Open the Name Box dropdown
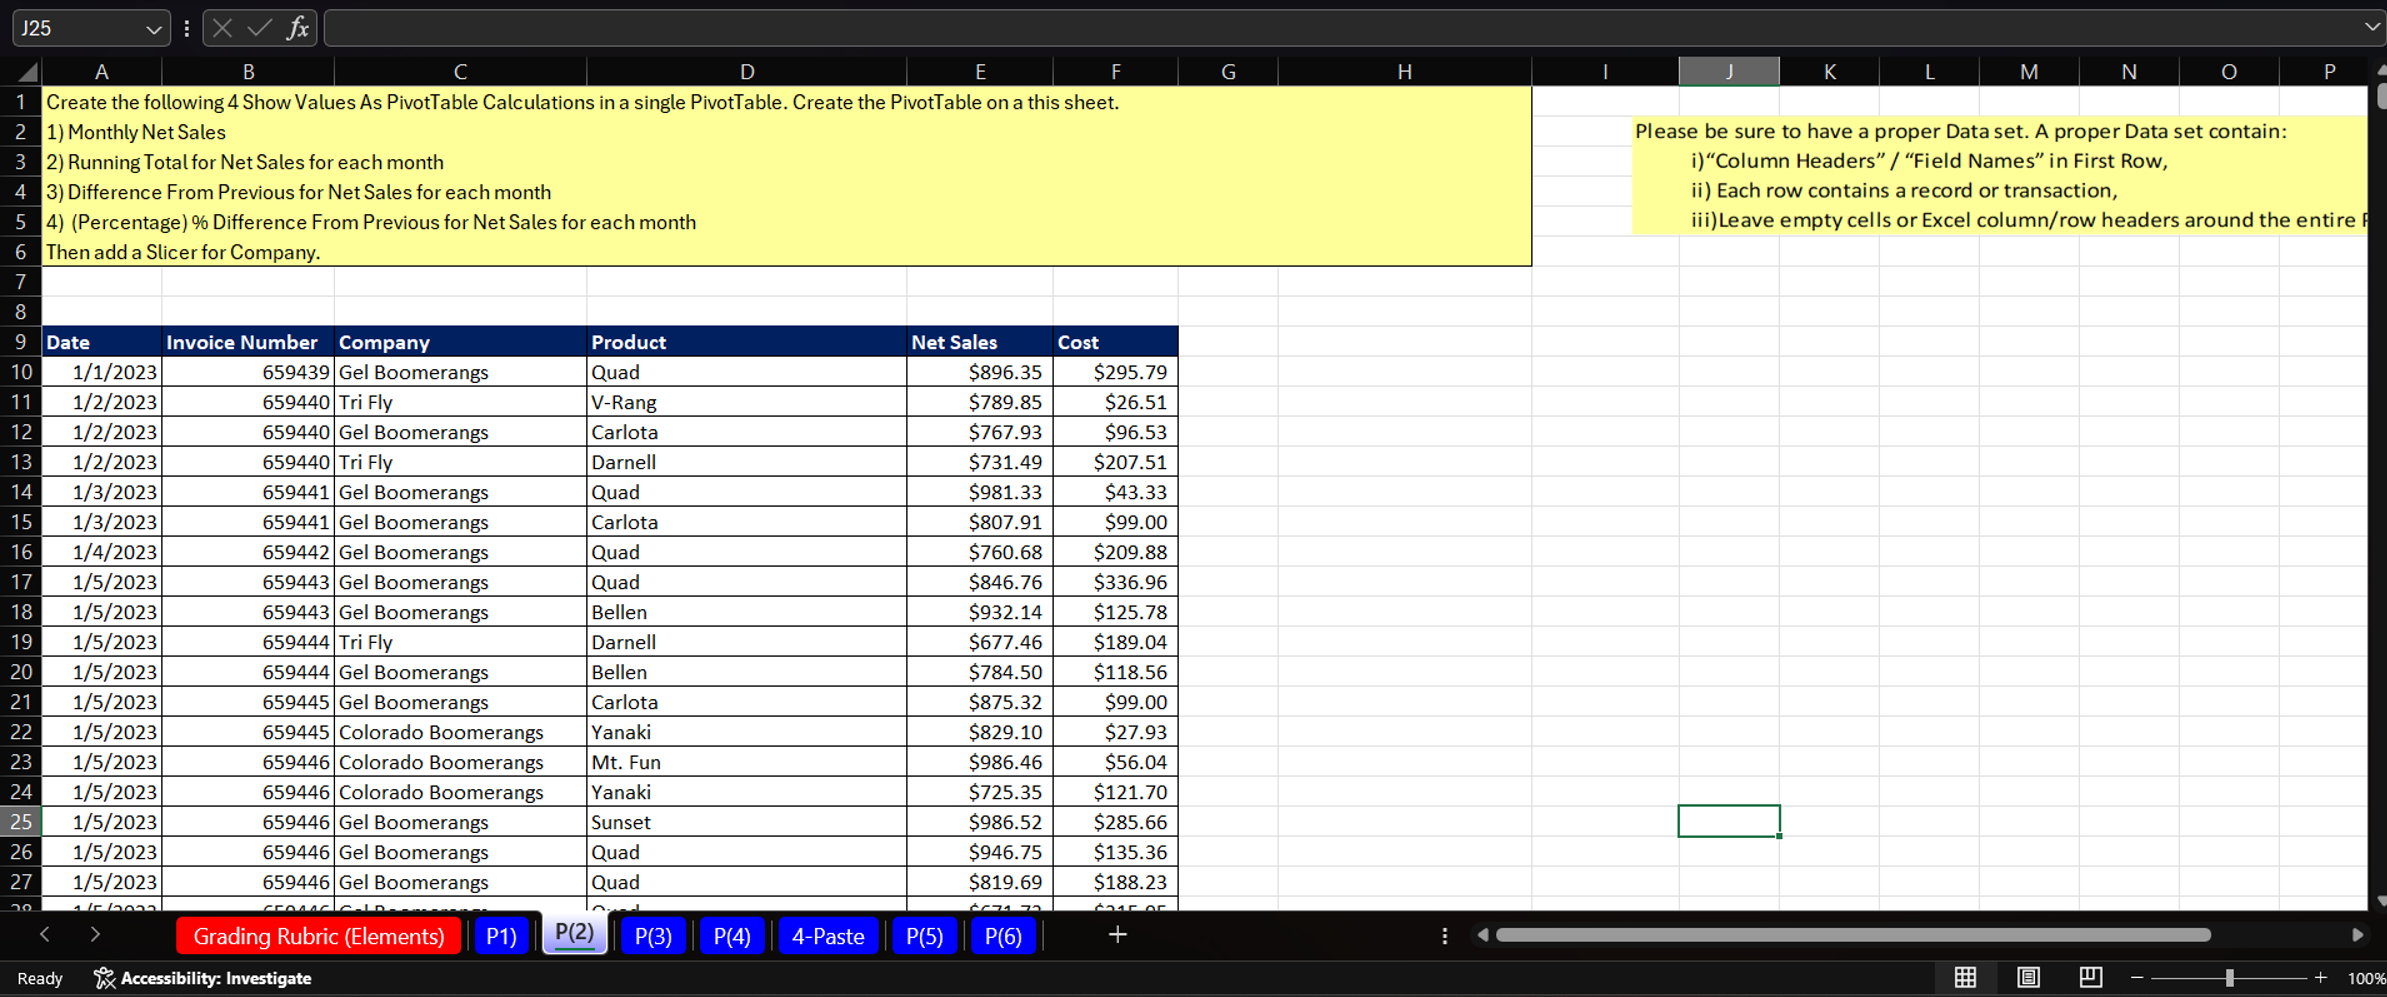2387x997 pixels. point(155,28)
